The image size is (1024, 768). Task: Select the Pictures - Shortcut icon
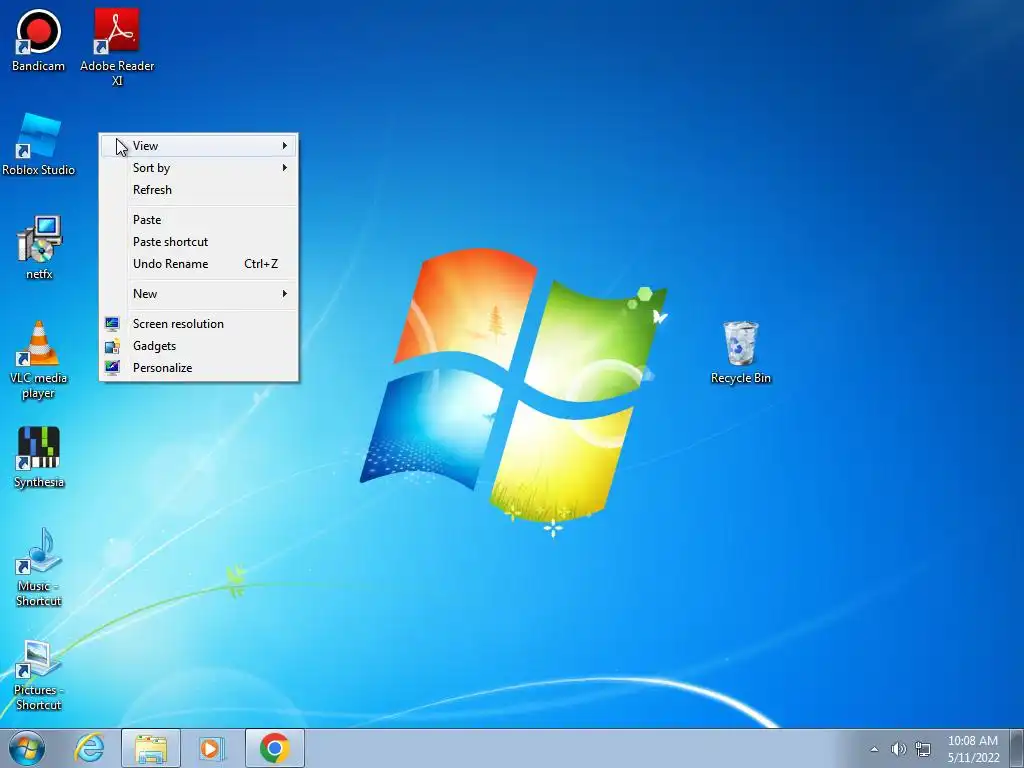39,675
